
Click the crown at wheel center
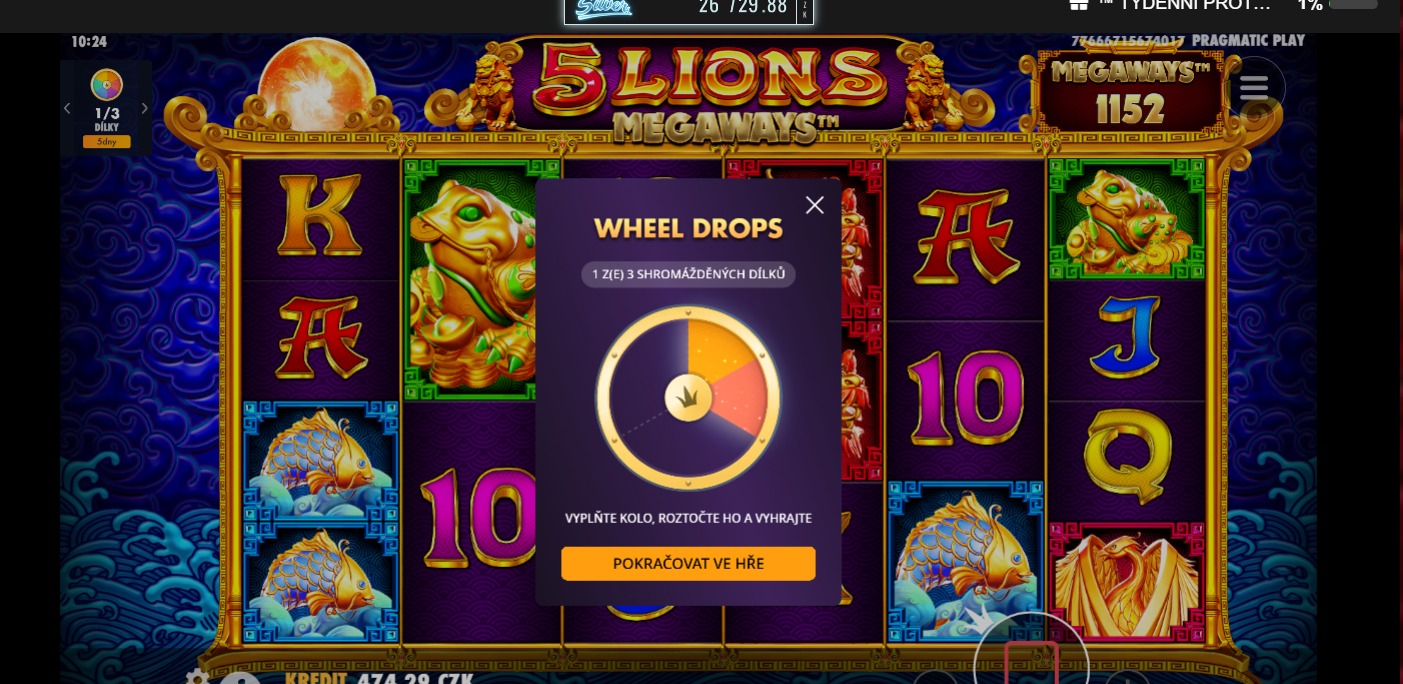(x=688, y=399)
